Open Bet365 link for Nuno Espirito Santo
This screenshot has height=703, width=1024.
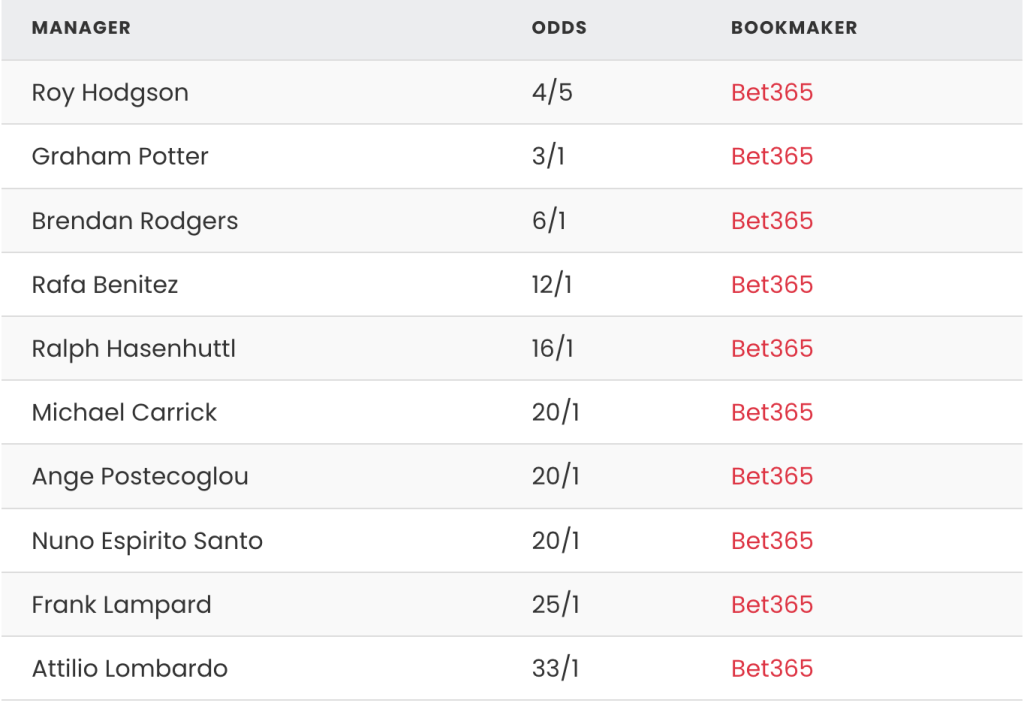click(772, 540)
